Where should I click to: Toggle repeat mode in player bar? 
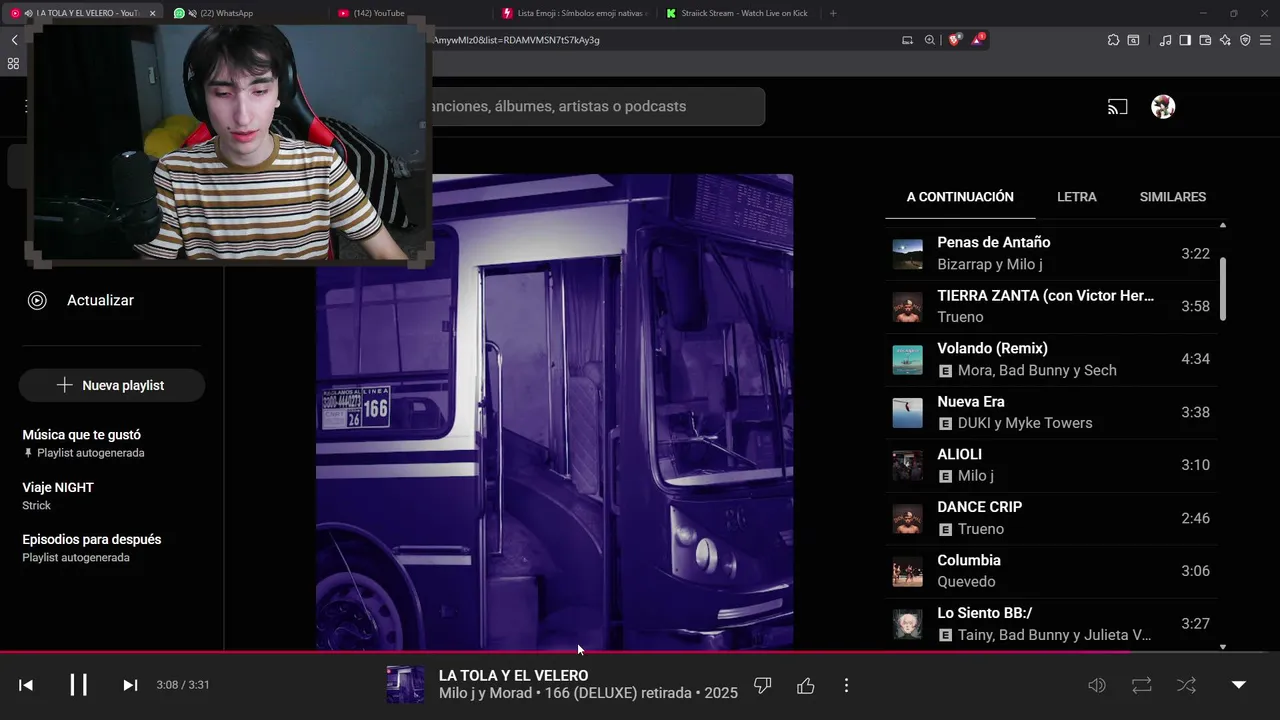(1141, 685)
